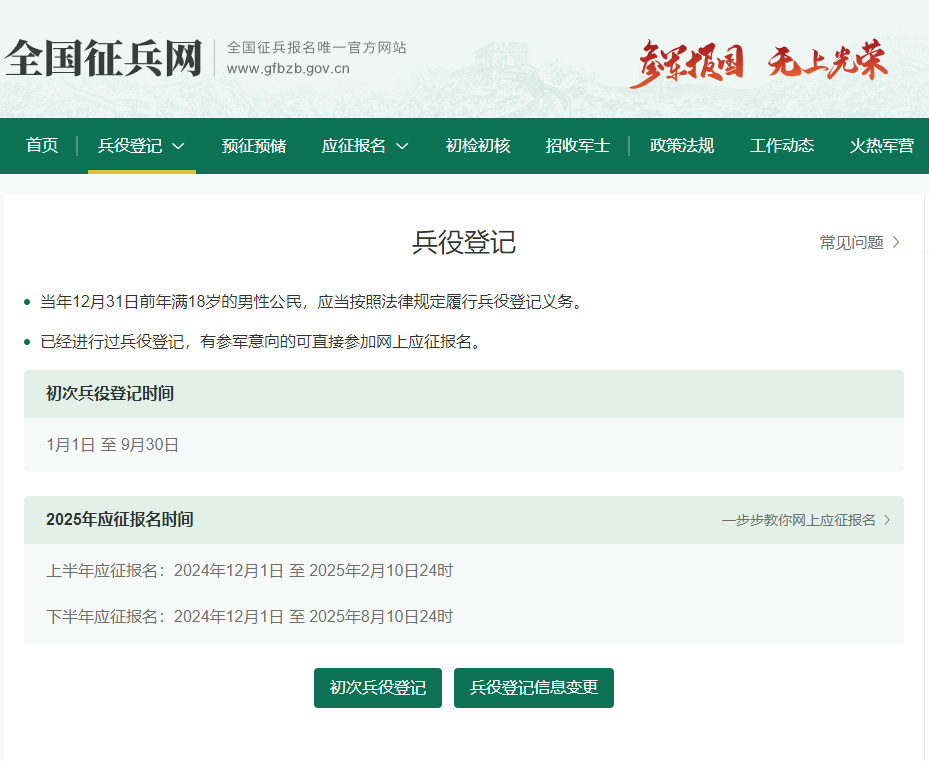
Task: Click the 全国征兵网 site logo
Action: pyautogui.click(x=104, y=59)
